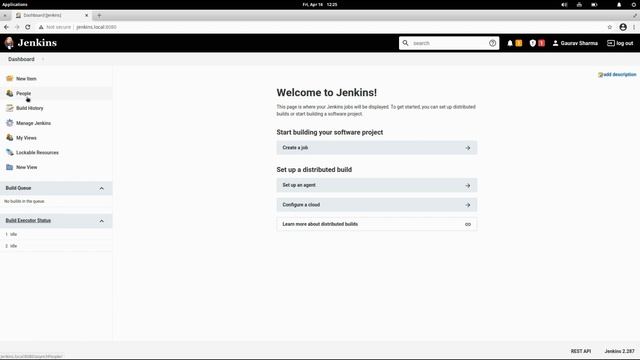Open the People page
The width and height of the screenshot is (640, 360).
pyautogui.click(x=24, y=93)
